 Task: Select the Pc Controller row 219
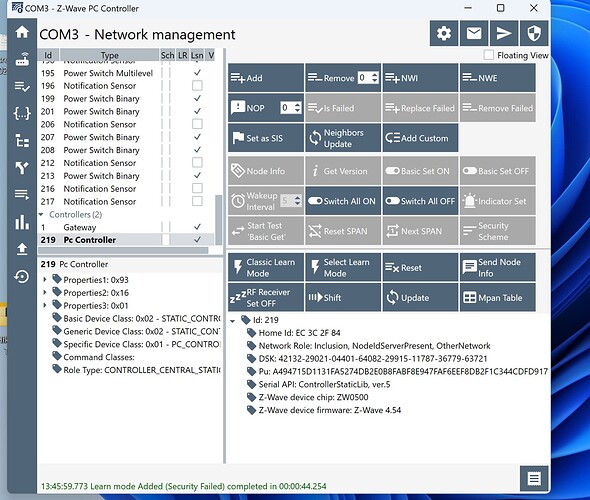(126, 240)
